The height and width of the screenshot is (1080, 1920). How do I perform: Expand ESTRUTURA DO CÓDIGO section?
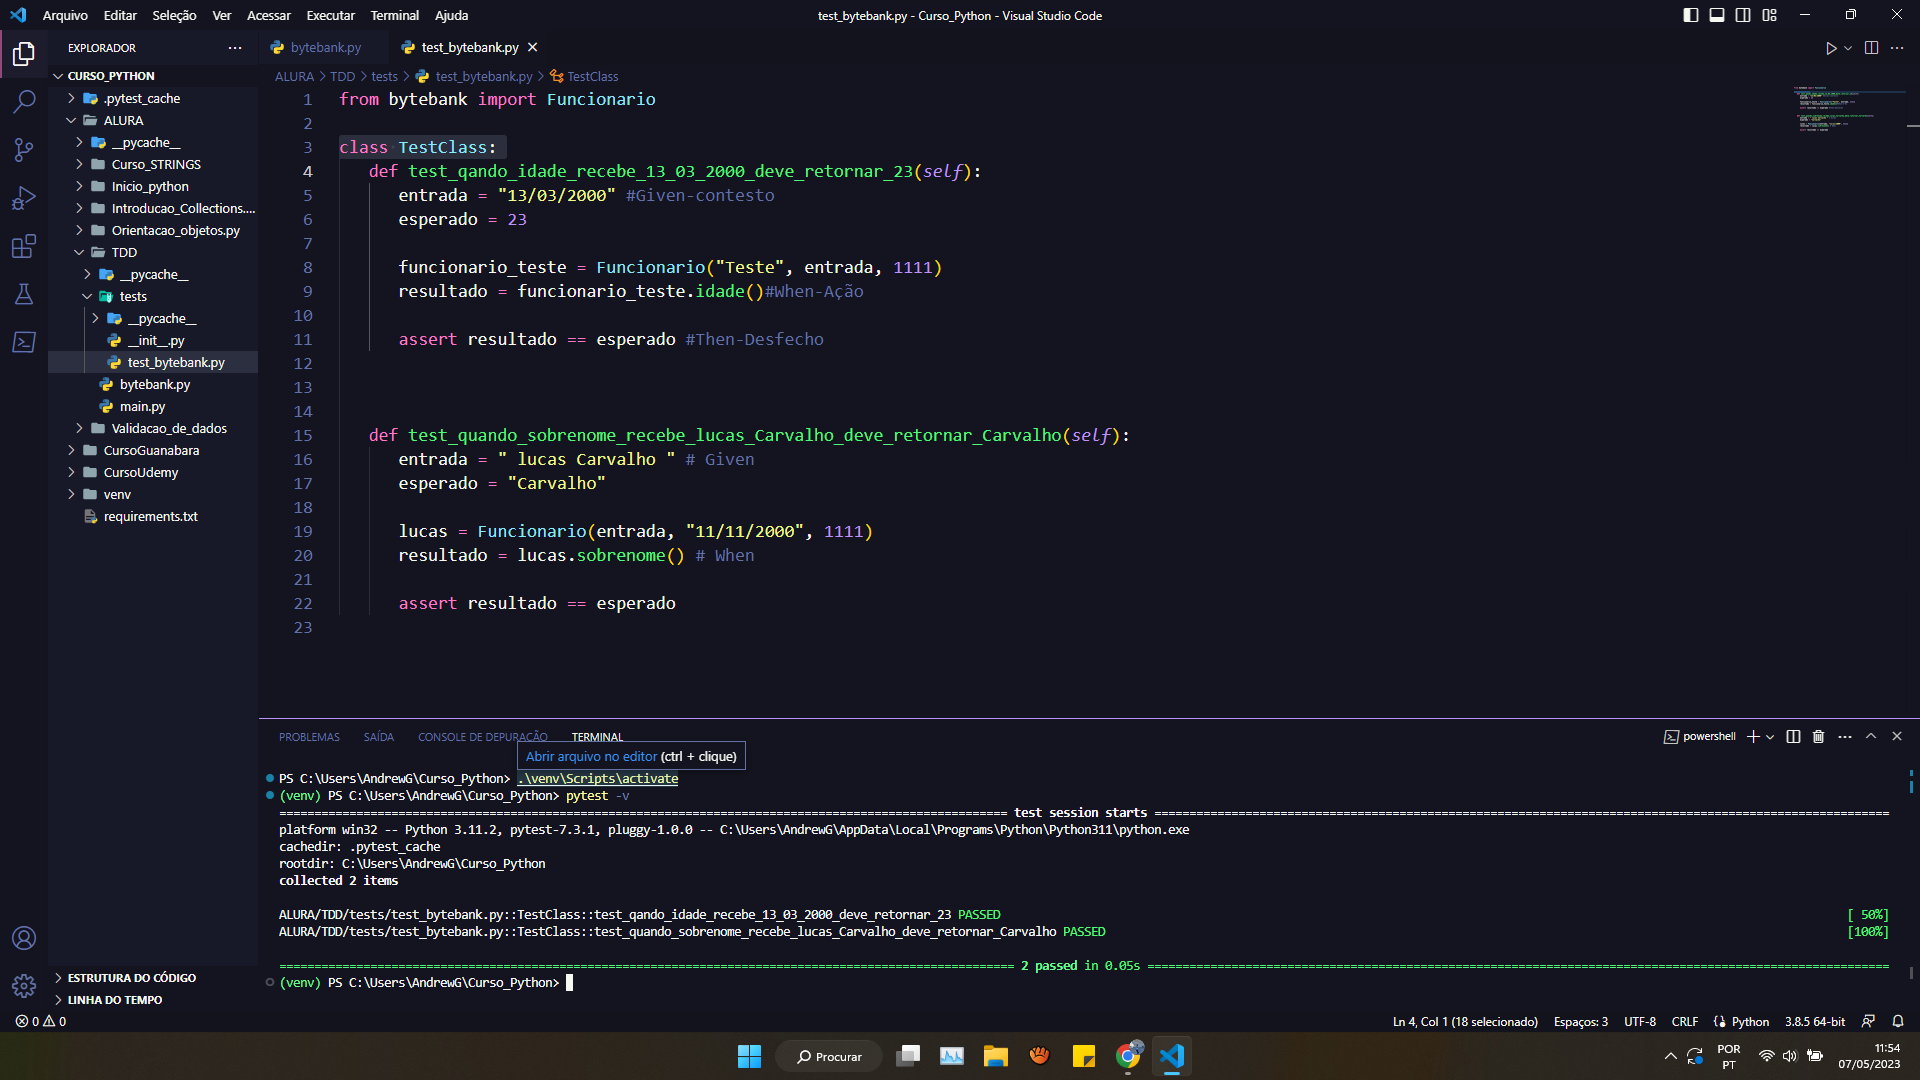pos(131,978)
